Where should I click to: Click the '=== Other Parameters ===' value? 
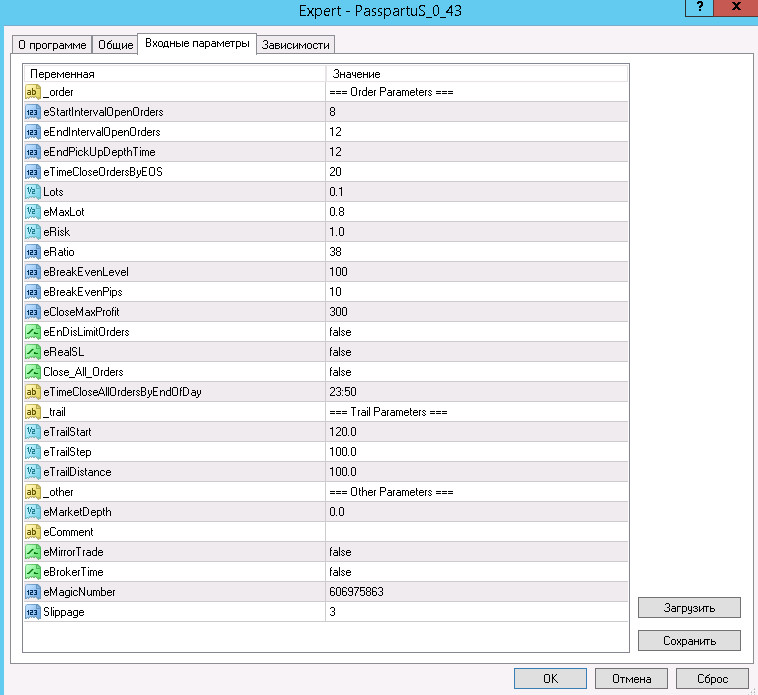[391, 492]
